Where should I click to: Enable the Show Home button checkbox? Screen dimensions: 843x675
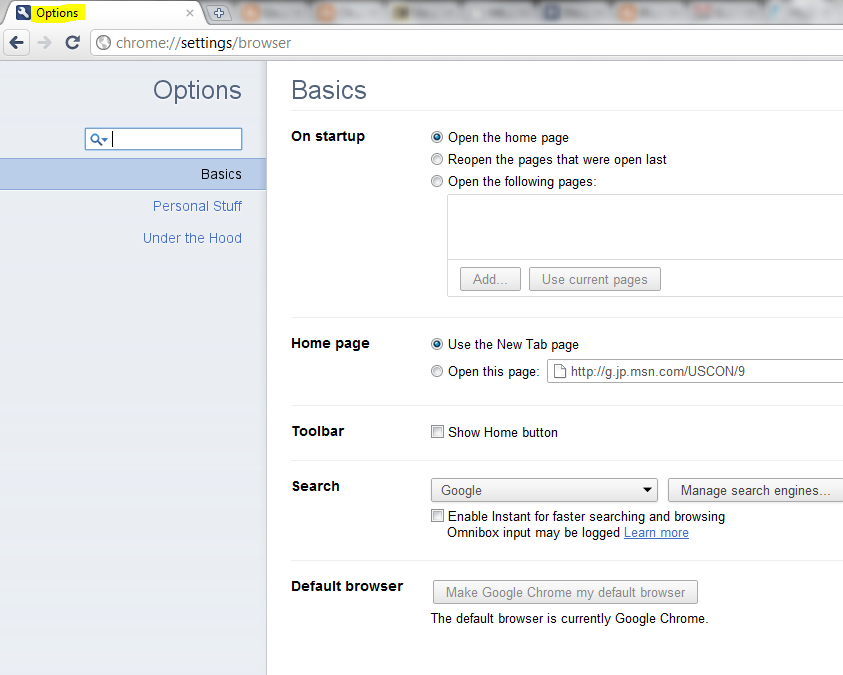click(437, 432)
